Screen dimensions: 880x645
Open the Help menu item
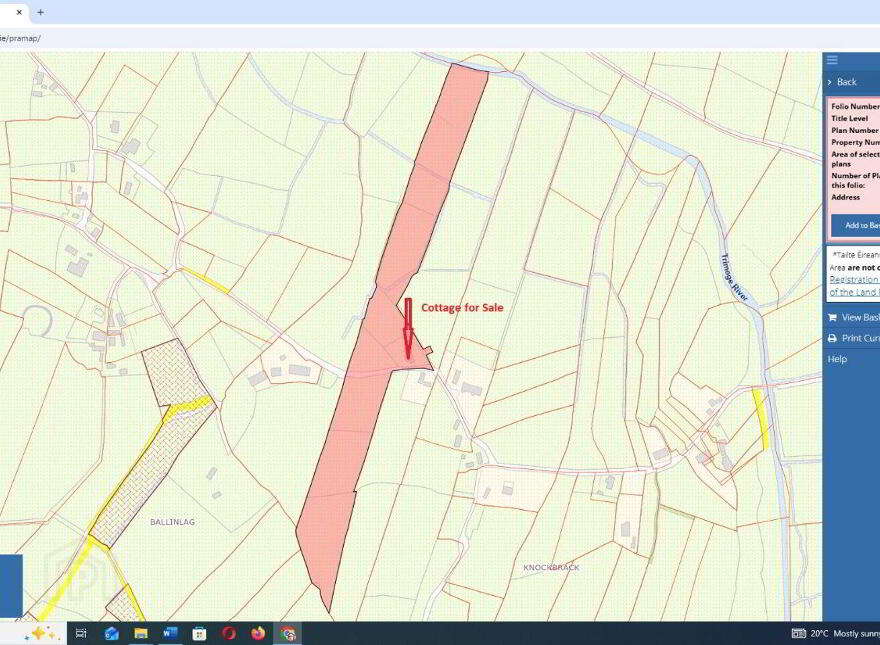tap(837, 359)
